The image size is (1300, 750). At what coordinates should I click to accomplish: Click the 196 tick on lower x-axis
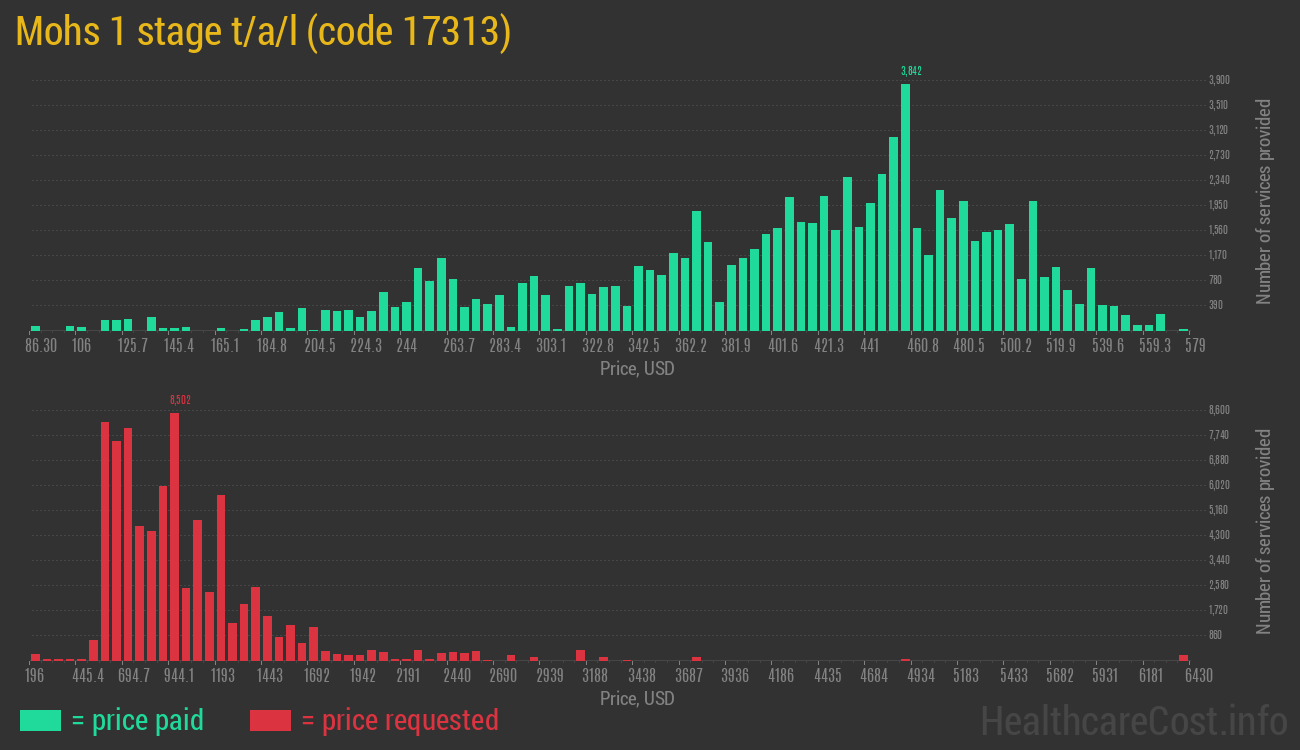tap(35, 675)
